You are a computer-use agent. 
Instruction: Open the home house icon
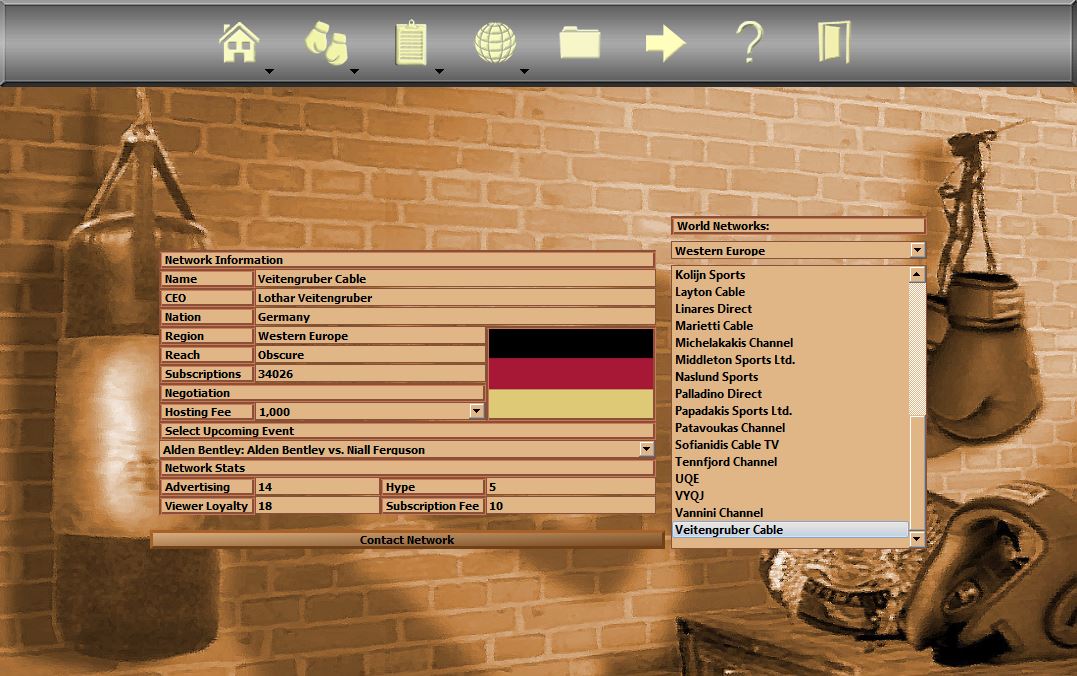tap(239, 43)
